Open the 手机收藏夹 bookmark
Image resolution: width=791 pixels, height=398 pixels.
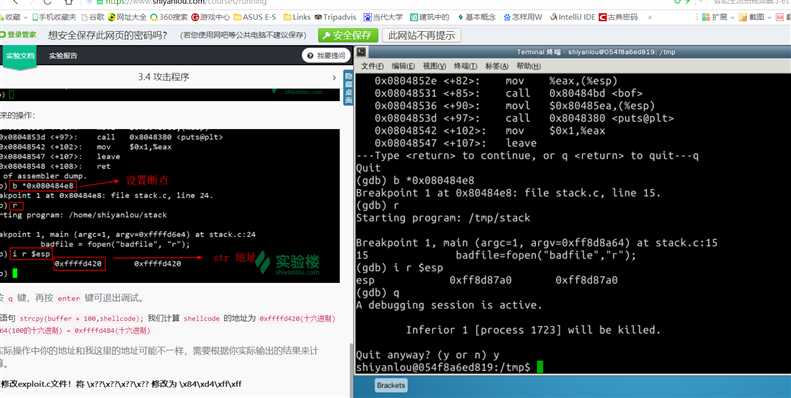53,17
